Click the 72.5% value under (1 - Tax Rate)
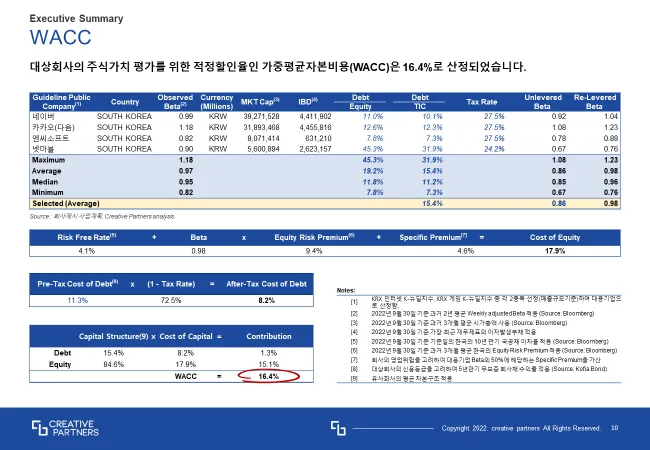Image resolution: width=650 pixels, height=450 pixels. click(171, 300)
